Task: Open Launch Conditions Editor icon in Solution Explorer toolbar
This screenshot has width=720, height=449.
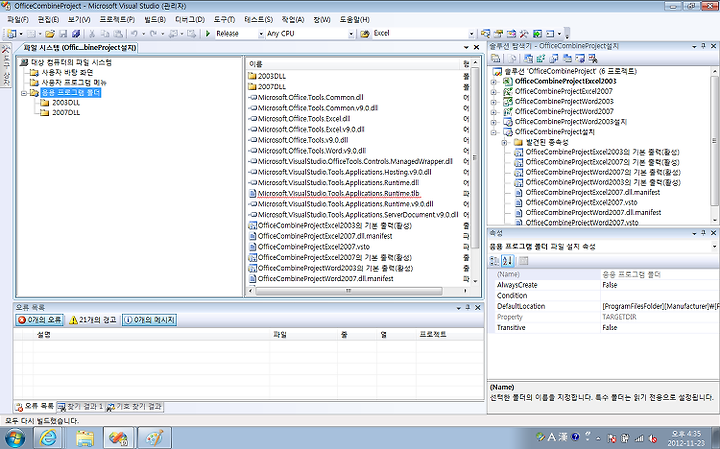Action: click(x=593, y=58)
